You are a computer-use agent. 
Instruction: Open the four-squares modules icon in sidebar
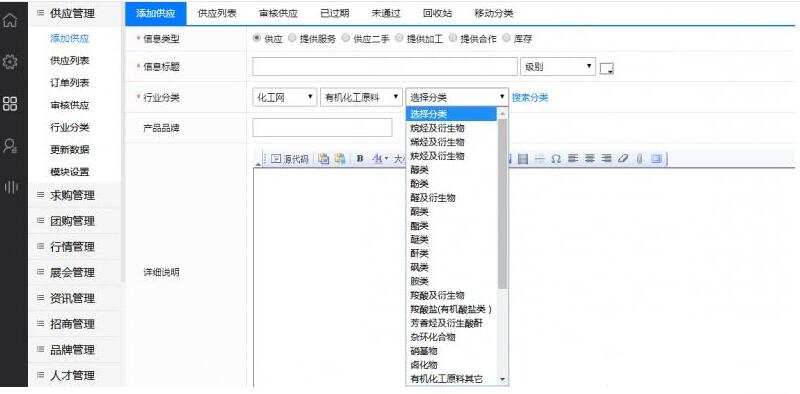click(10, 104)
